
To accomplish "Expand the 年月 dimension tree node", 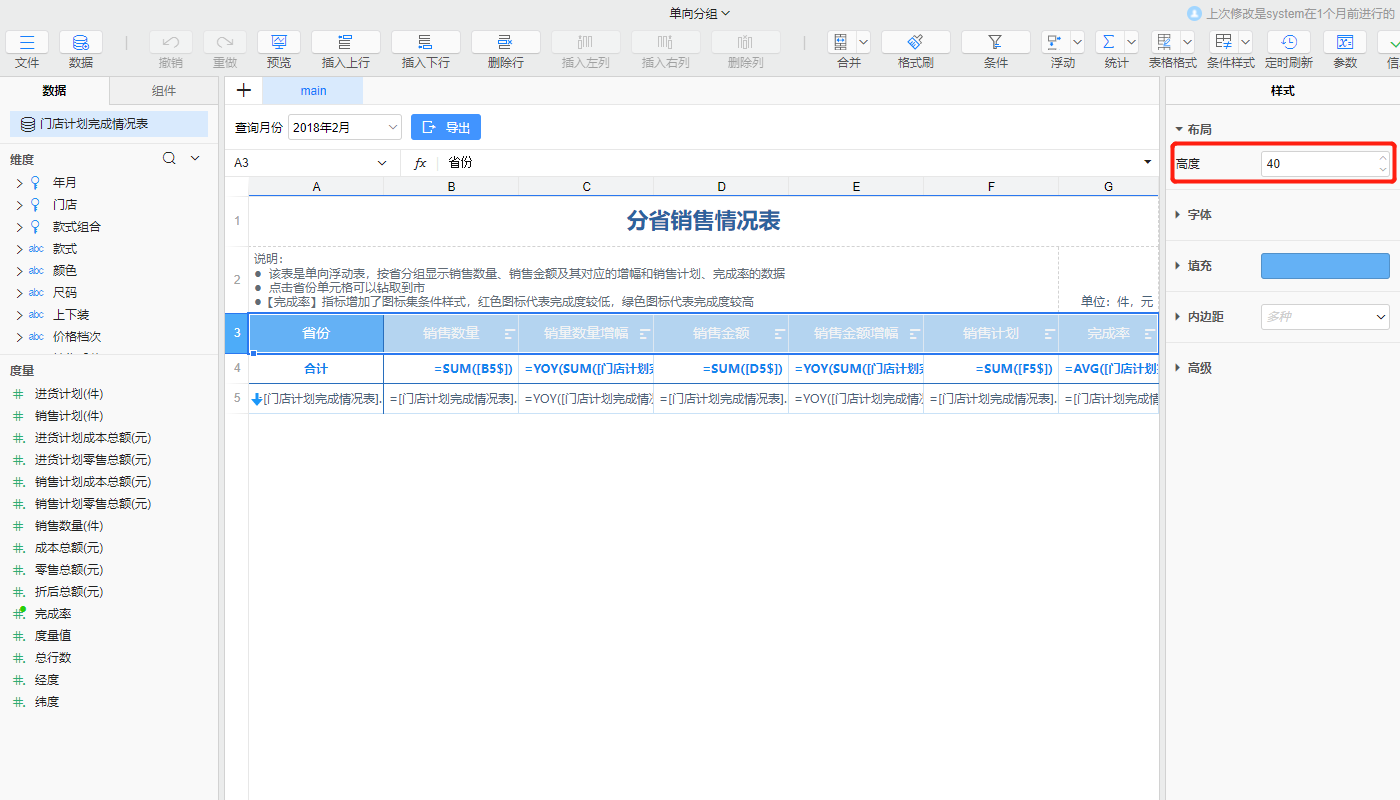I will coord(19,183).
